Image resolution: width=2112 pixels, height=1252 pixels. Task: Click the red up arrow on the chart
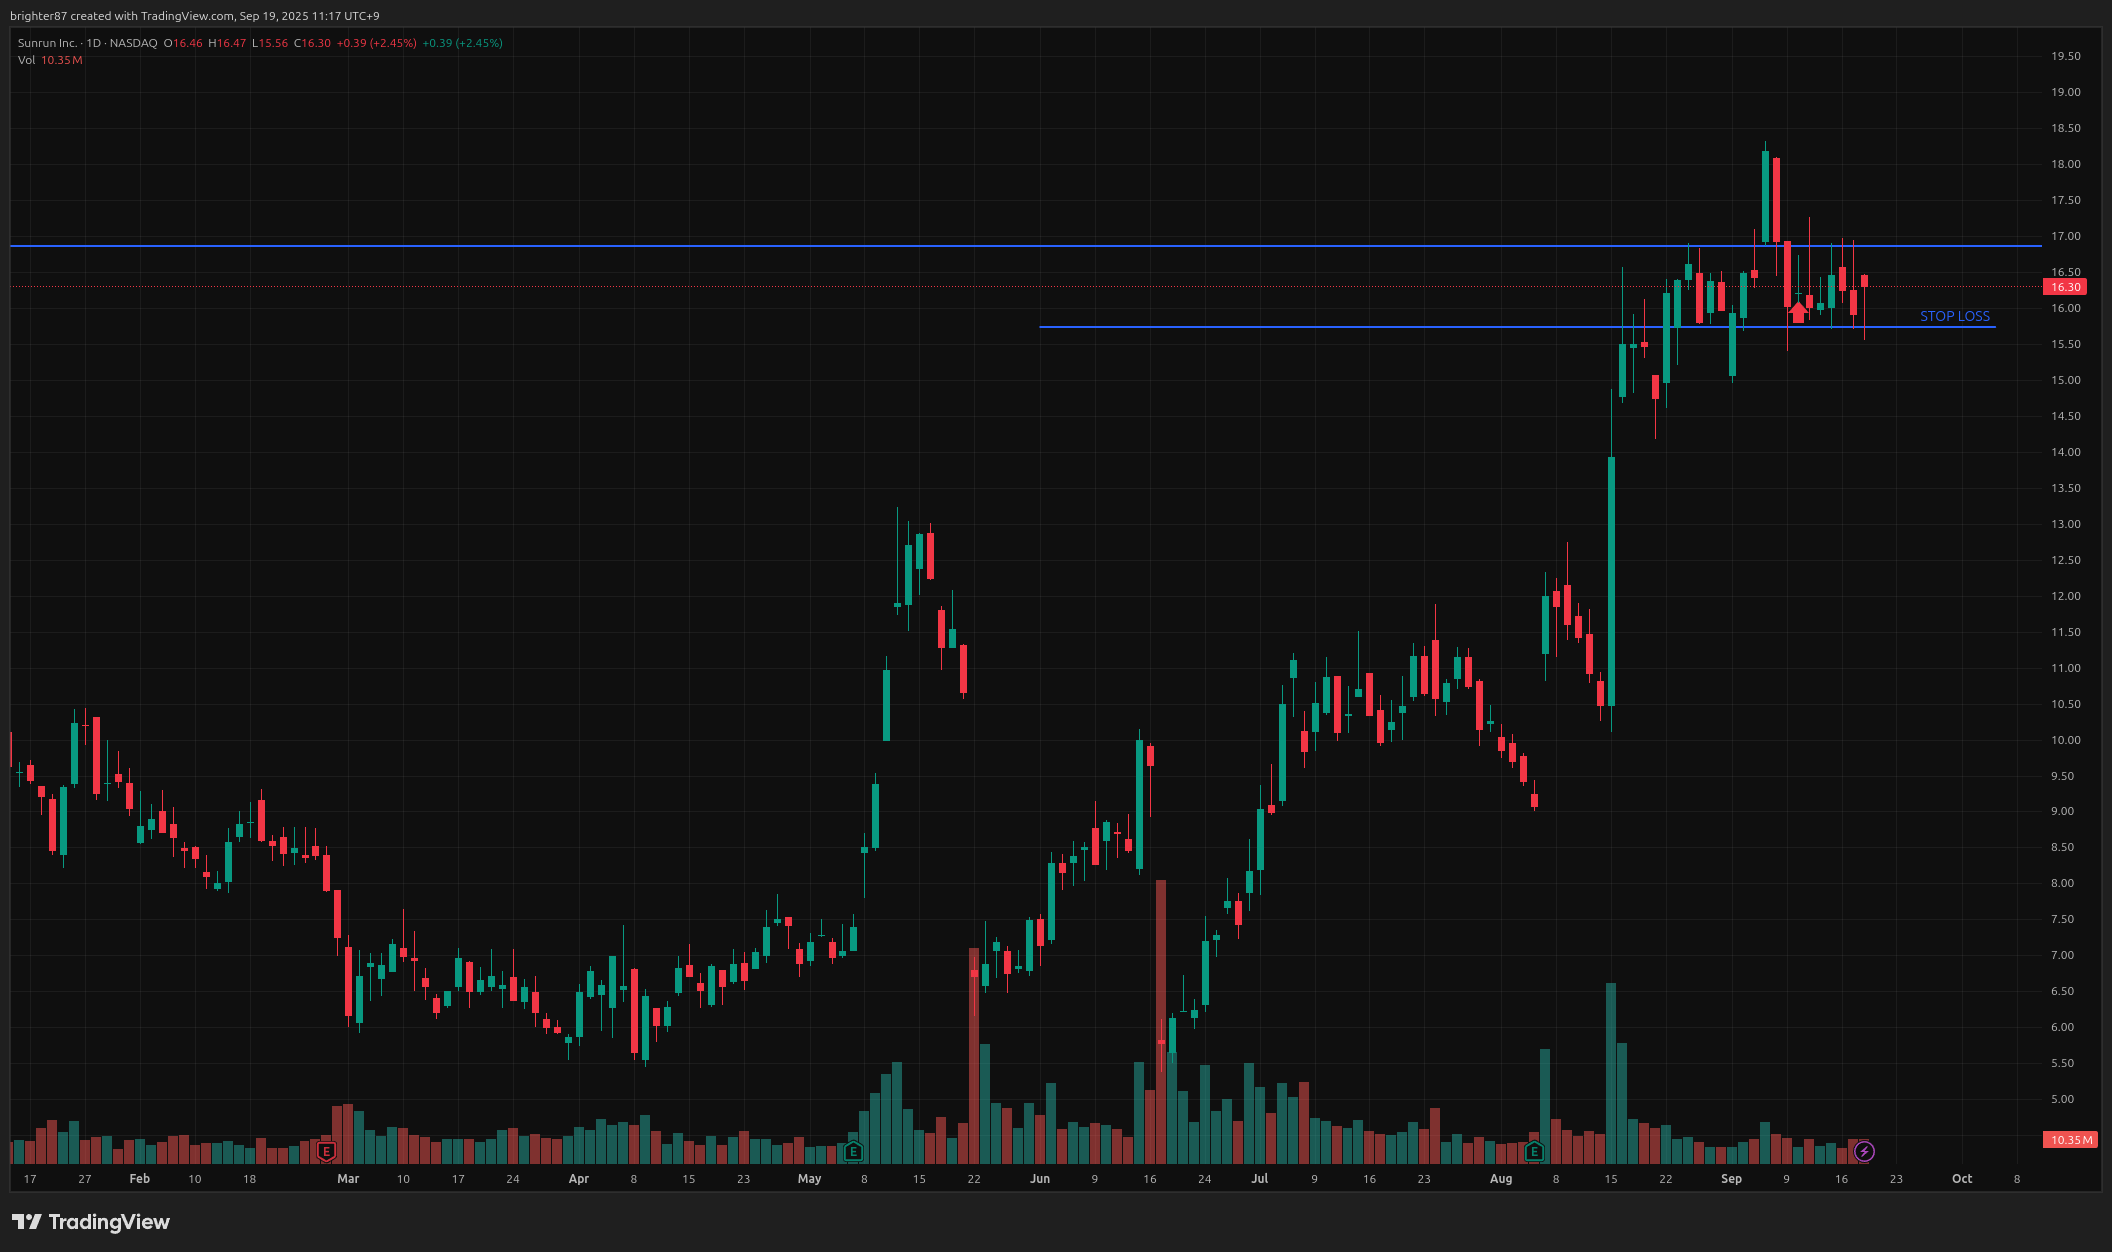[x=1798, y=313]
